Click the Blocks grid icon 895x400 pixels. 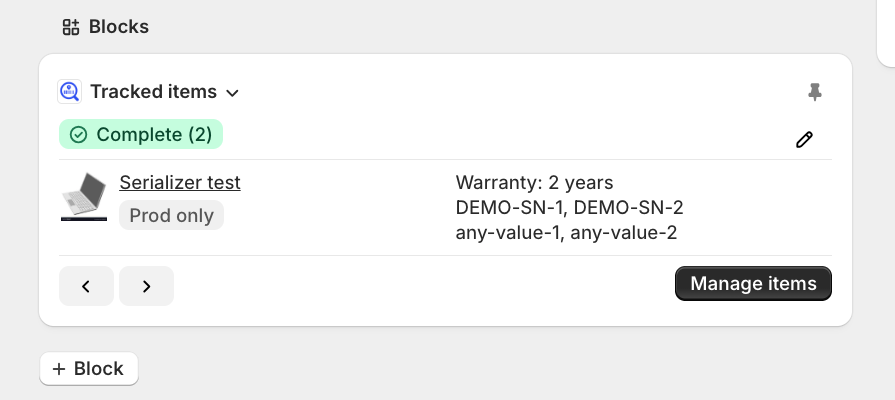tap(70, 27)
